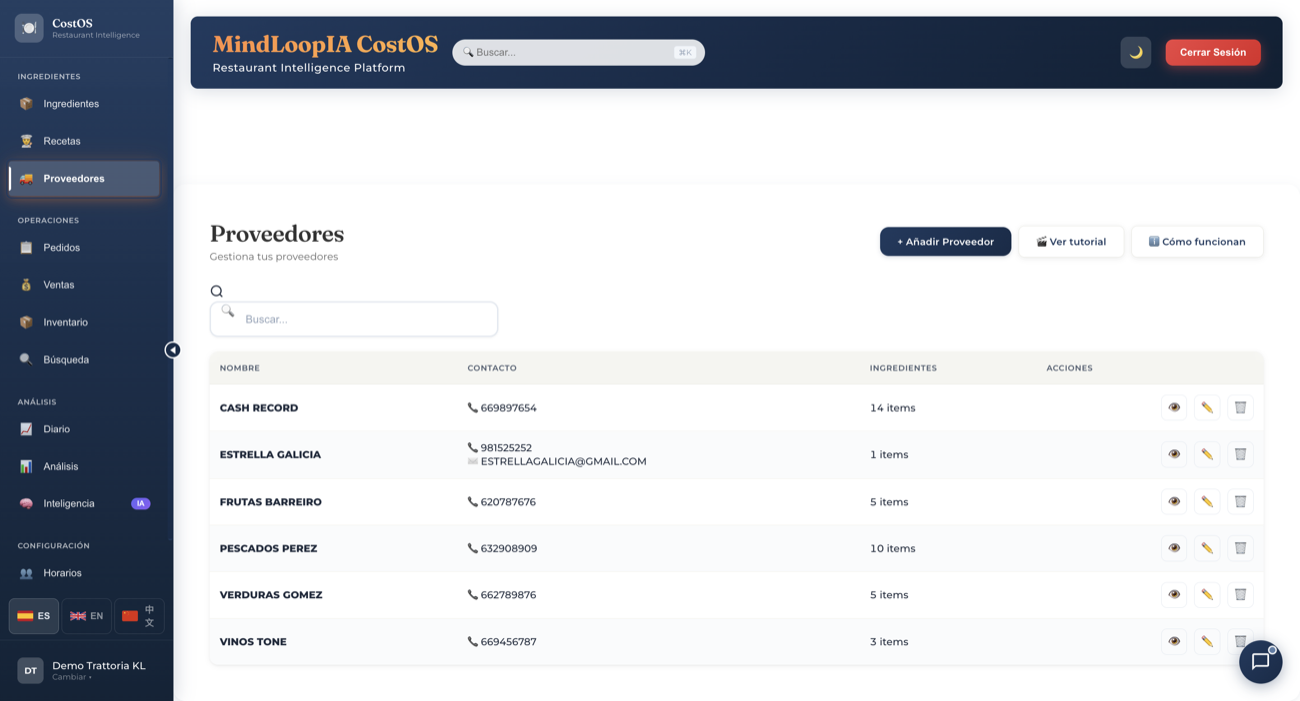Click email ESTRELLAGALICIA@GMAIL.COM
The width and height of the screenshot is (1300, 701).
coord(563,461)
